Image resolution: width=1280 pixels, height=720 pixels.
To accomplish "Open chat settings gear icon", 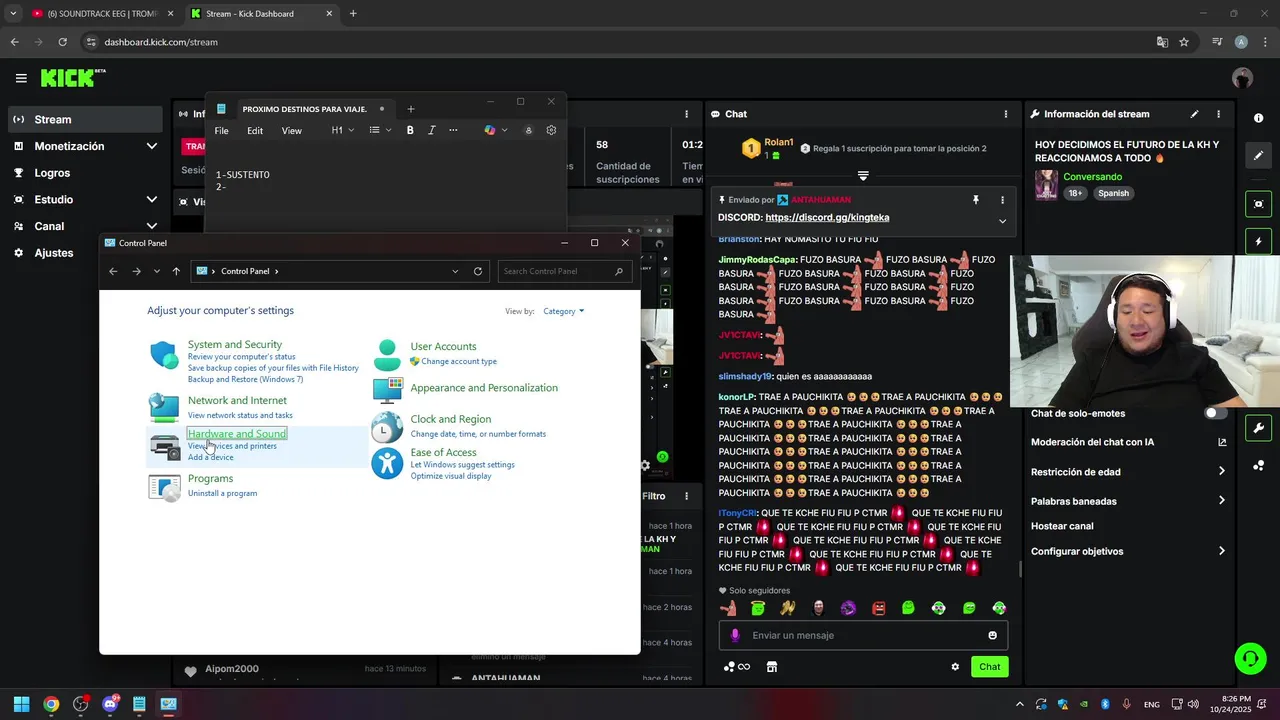I will pos(955,667).
